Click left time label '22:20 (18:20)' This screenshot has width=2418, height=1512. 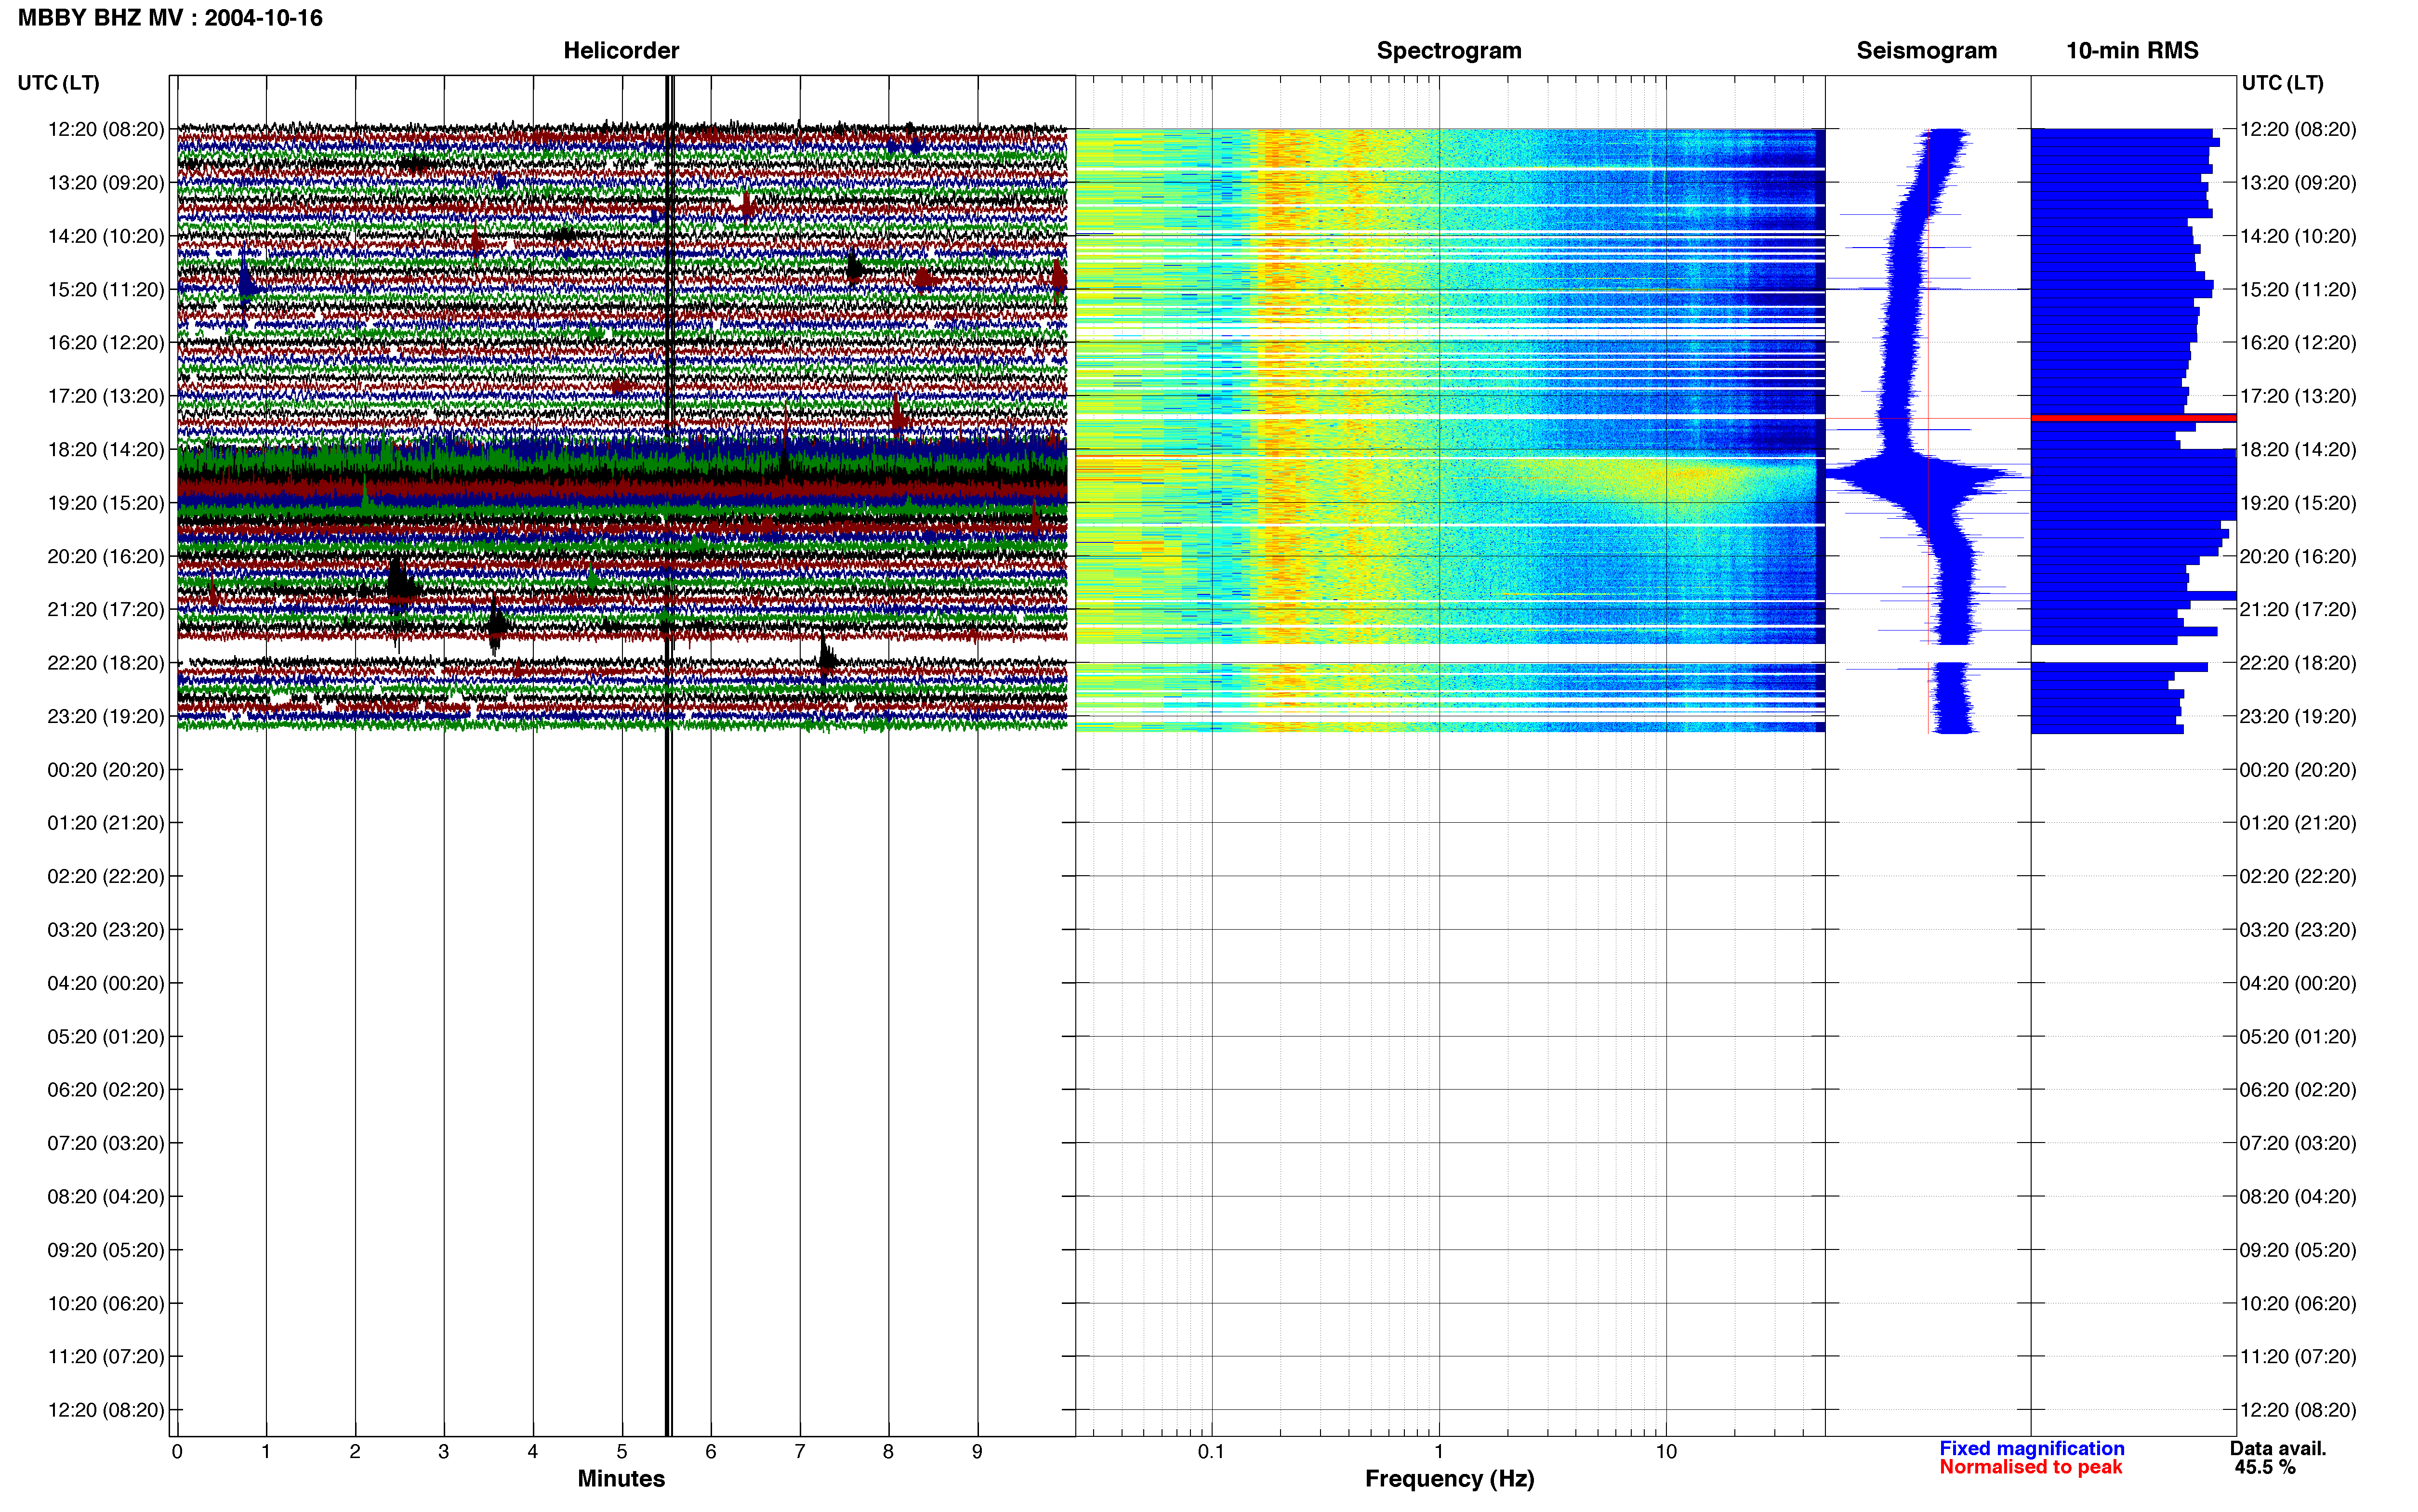pos(106,662)
